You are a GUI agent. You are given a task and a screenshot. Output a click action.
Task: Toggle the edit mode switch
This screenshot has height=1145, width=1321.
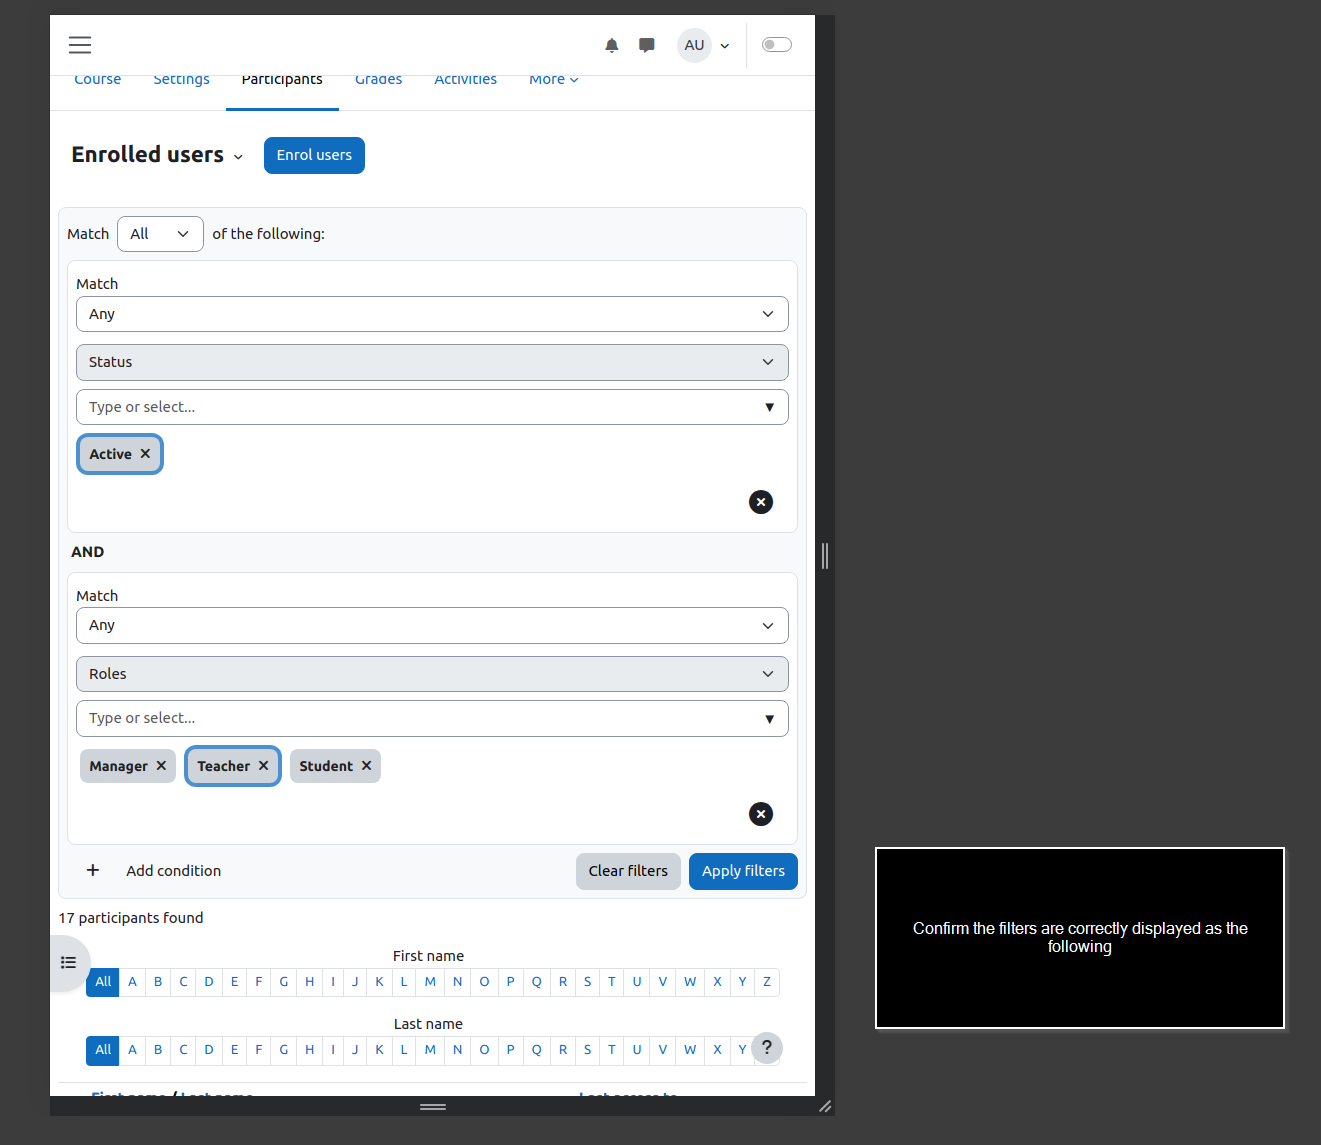tap(777, 44)
